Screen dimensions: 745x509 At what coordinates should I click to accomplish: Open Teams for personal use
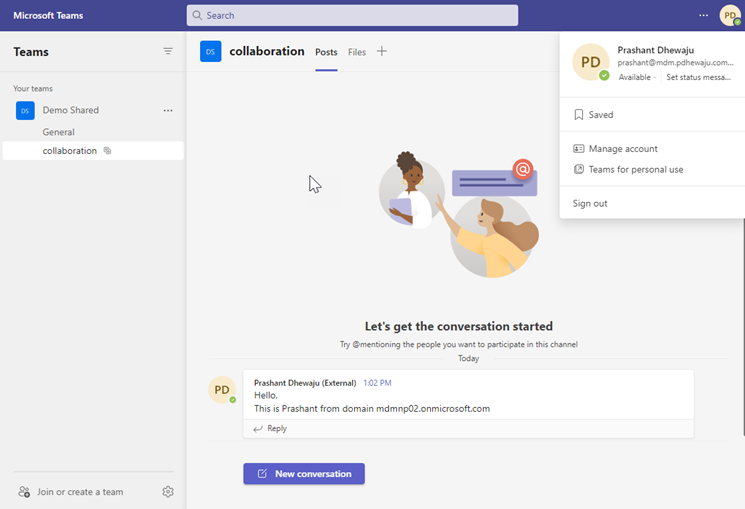coord(652,169)
